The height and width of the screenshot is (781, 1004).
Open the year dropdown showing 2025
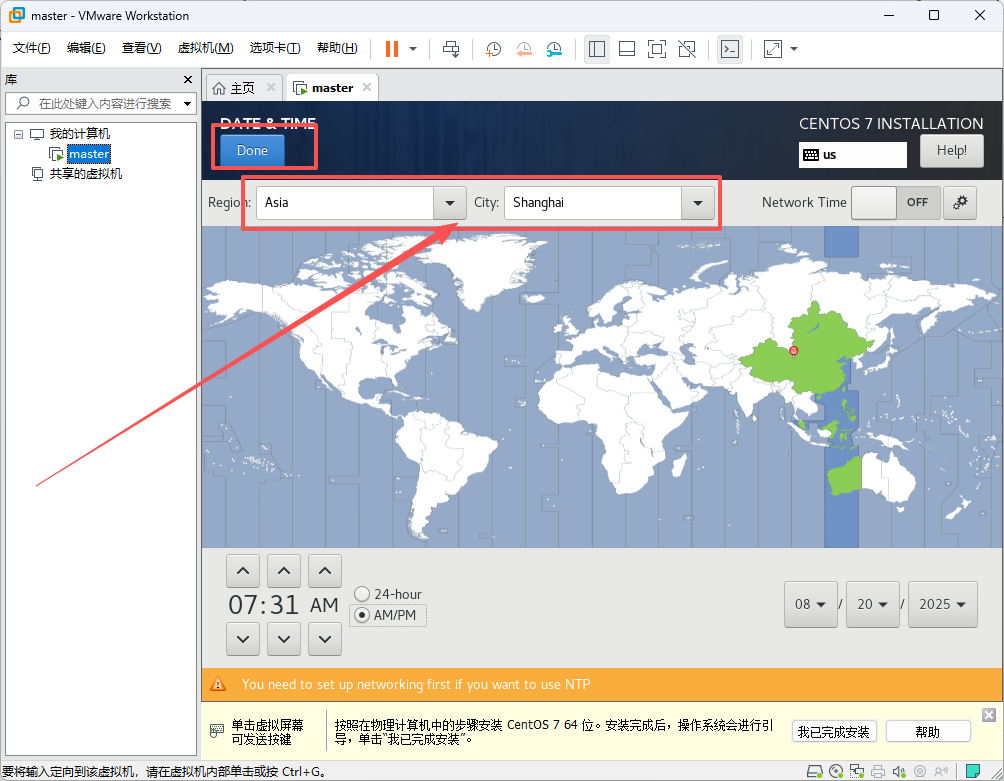(943, 604)
